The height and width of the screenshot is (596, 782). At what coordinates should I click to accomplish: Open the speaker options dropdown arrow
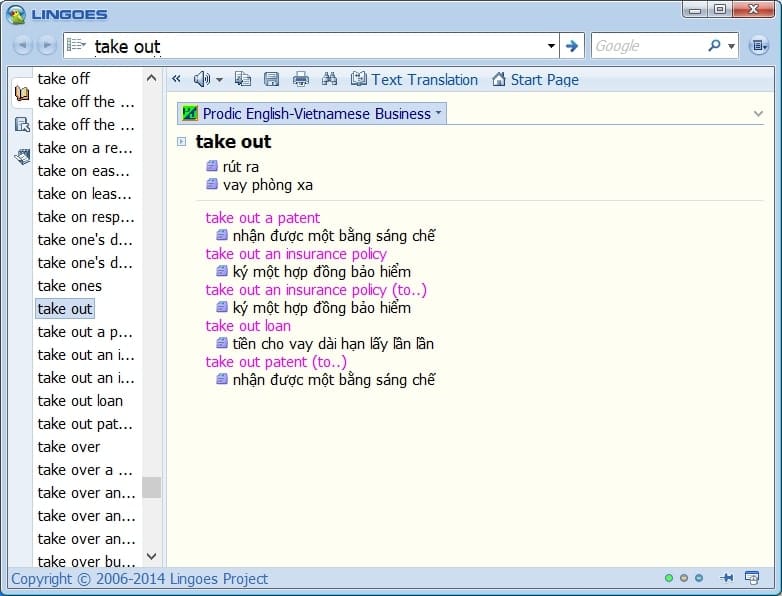coord(219,80)
